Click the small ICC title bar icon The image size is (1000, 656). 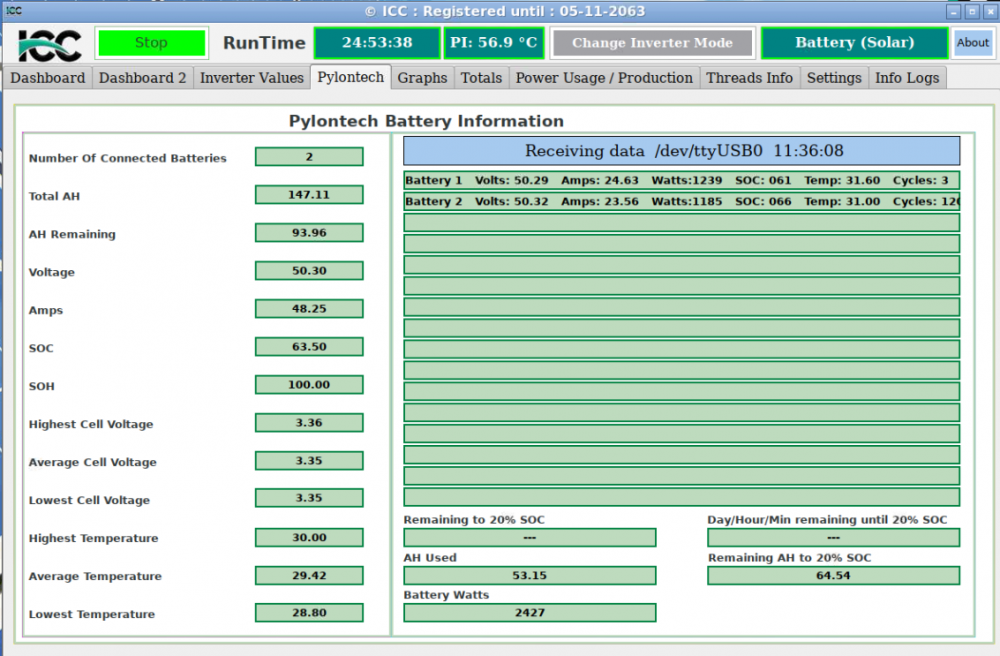click(x=13, y=10)
